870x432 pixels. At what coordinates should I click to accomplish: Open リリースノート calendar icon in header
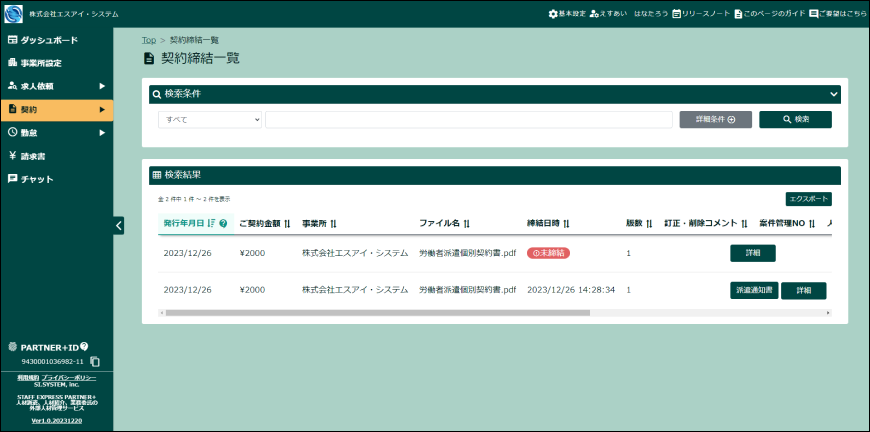(x=676, y=14)
